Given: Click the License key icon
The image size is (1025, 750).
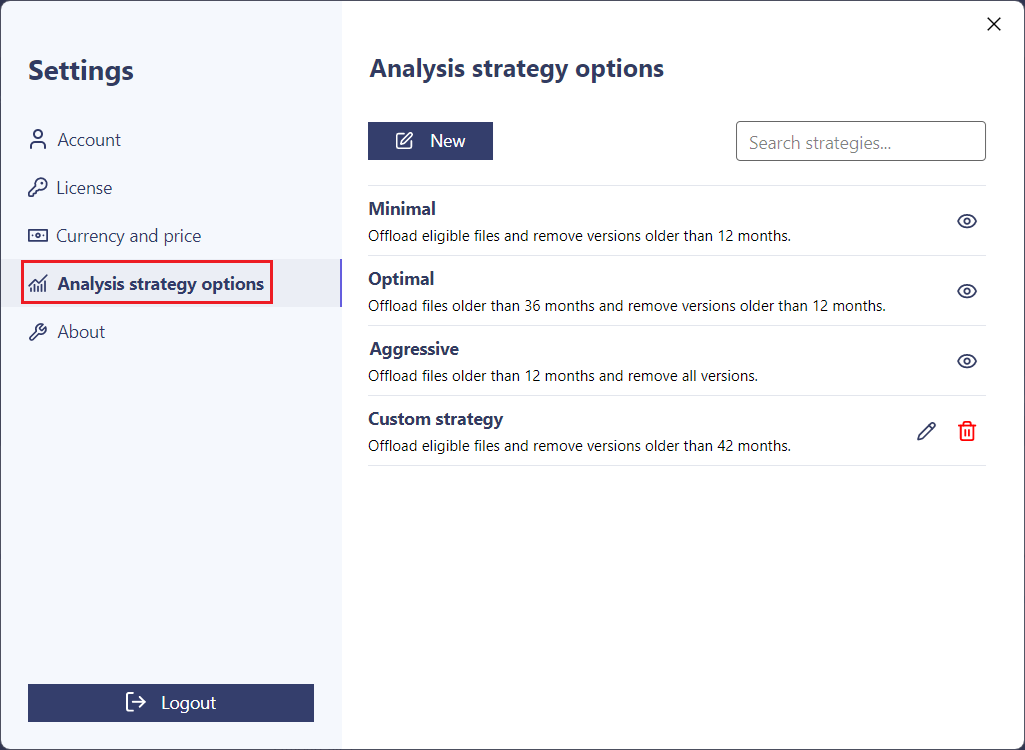Looking at the screenshot, I should pos(38,188).
